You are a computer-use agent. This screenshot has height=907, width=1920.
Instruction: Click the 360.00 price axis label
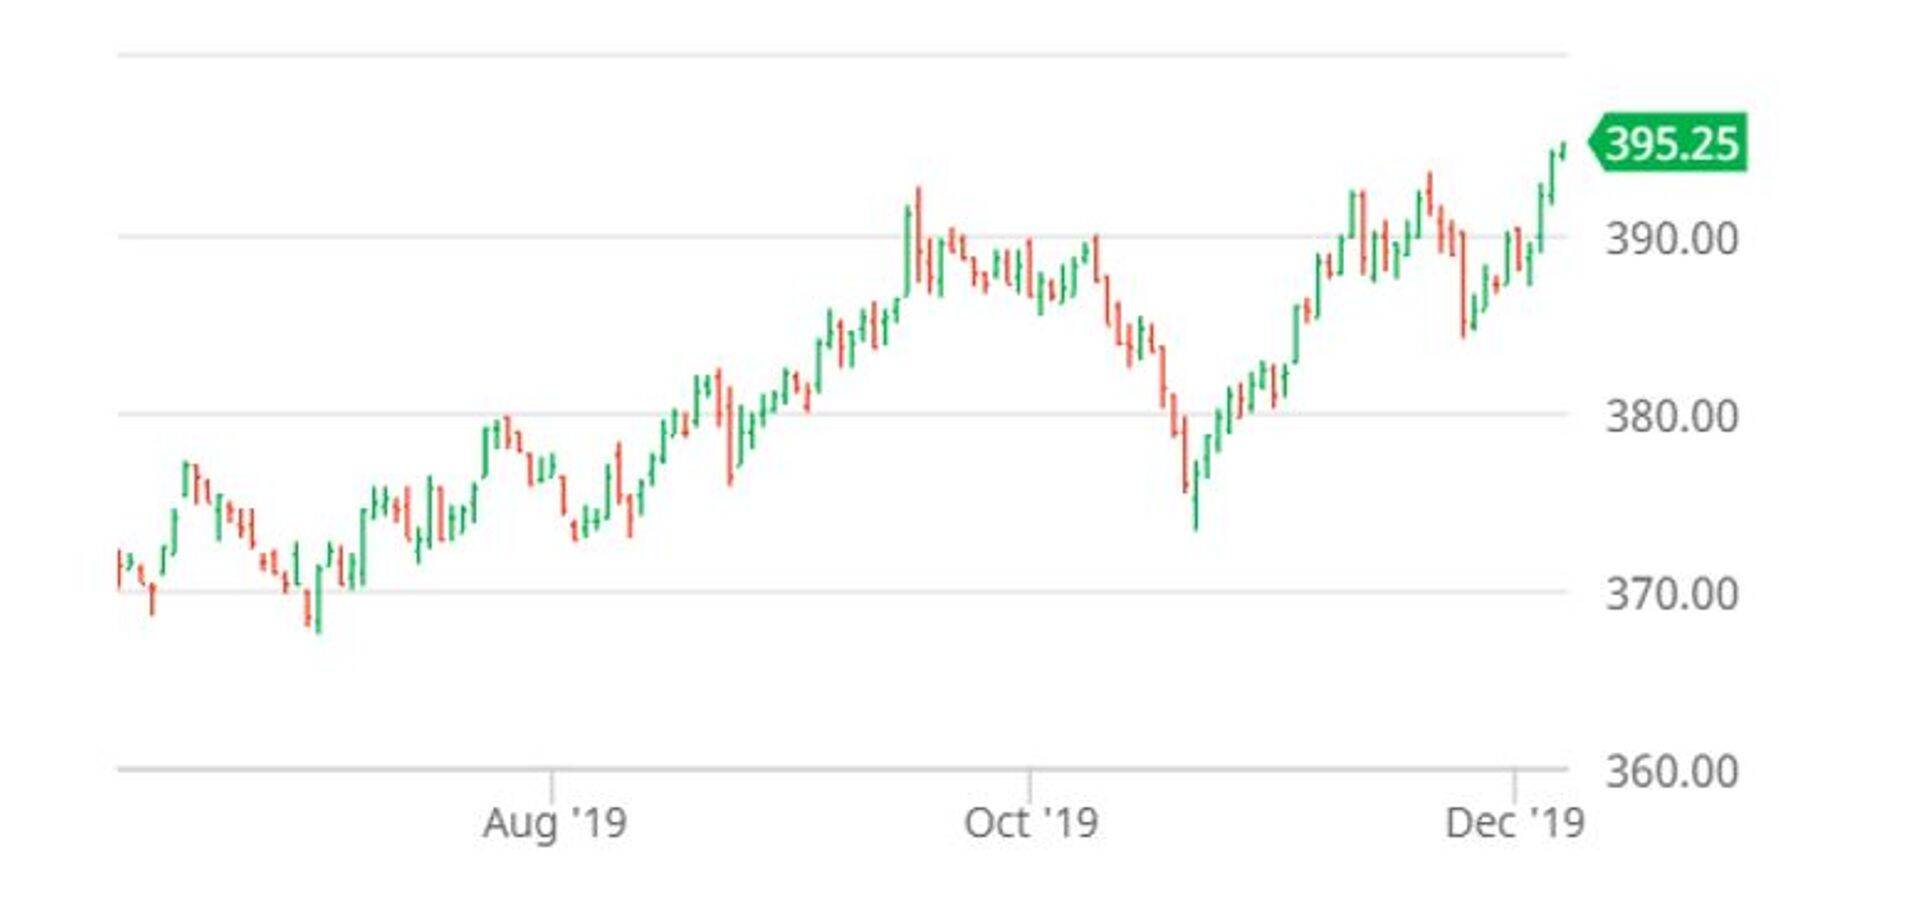point(1671,771)
